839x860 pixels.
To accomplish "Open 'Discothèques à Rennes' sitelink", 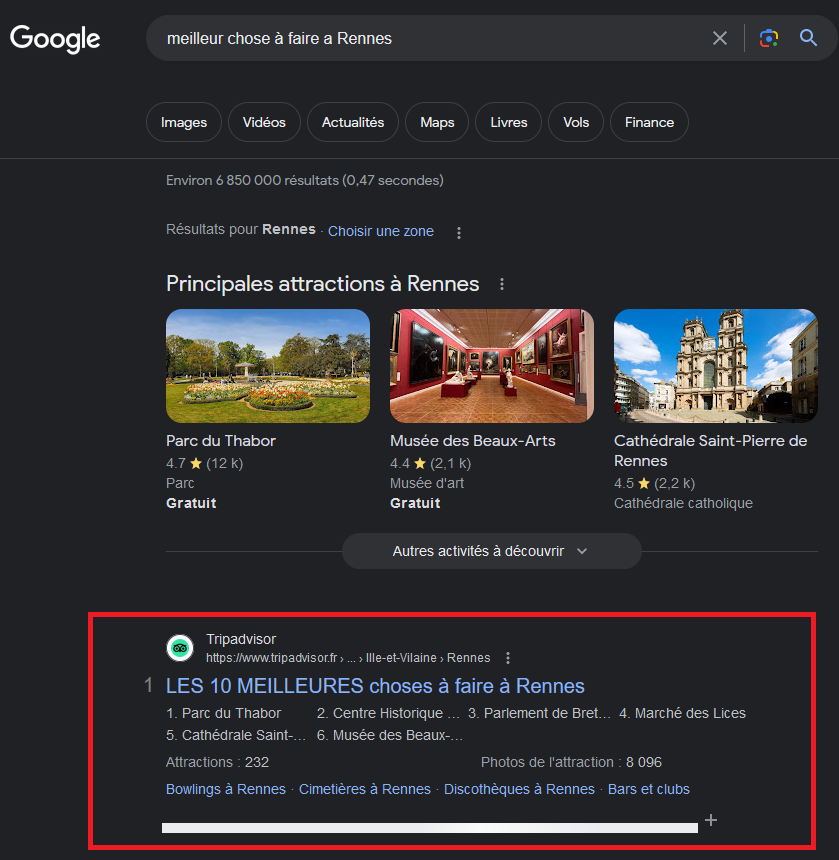I will point(519,789).
